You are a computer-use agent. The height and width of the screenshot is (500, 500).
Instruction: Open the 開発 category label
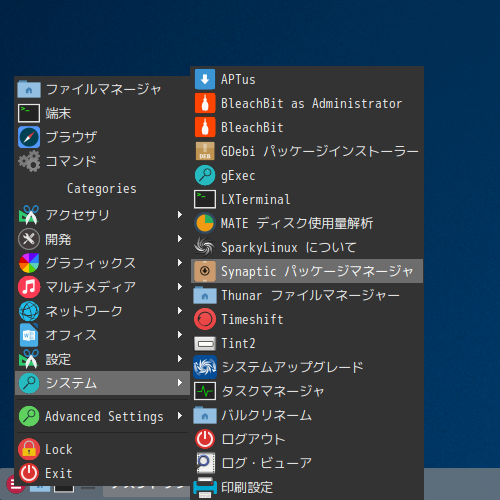point(58,239)
